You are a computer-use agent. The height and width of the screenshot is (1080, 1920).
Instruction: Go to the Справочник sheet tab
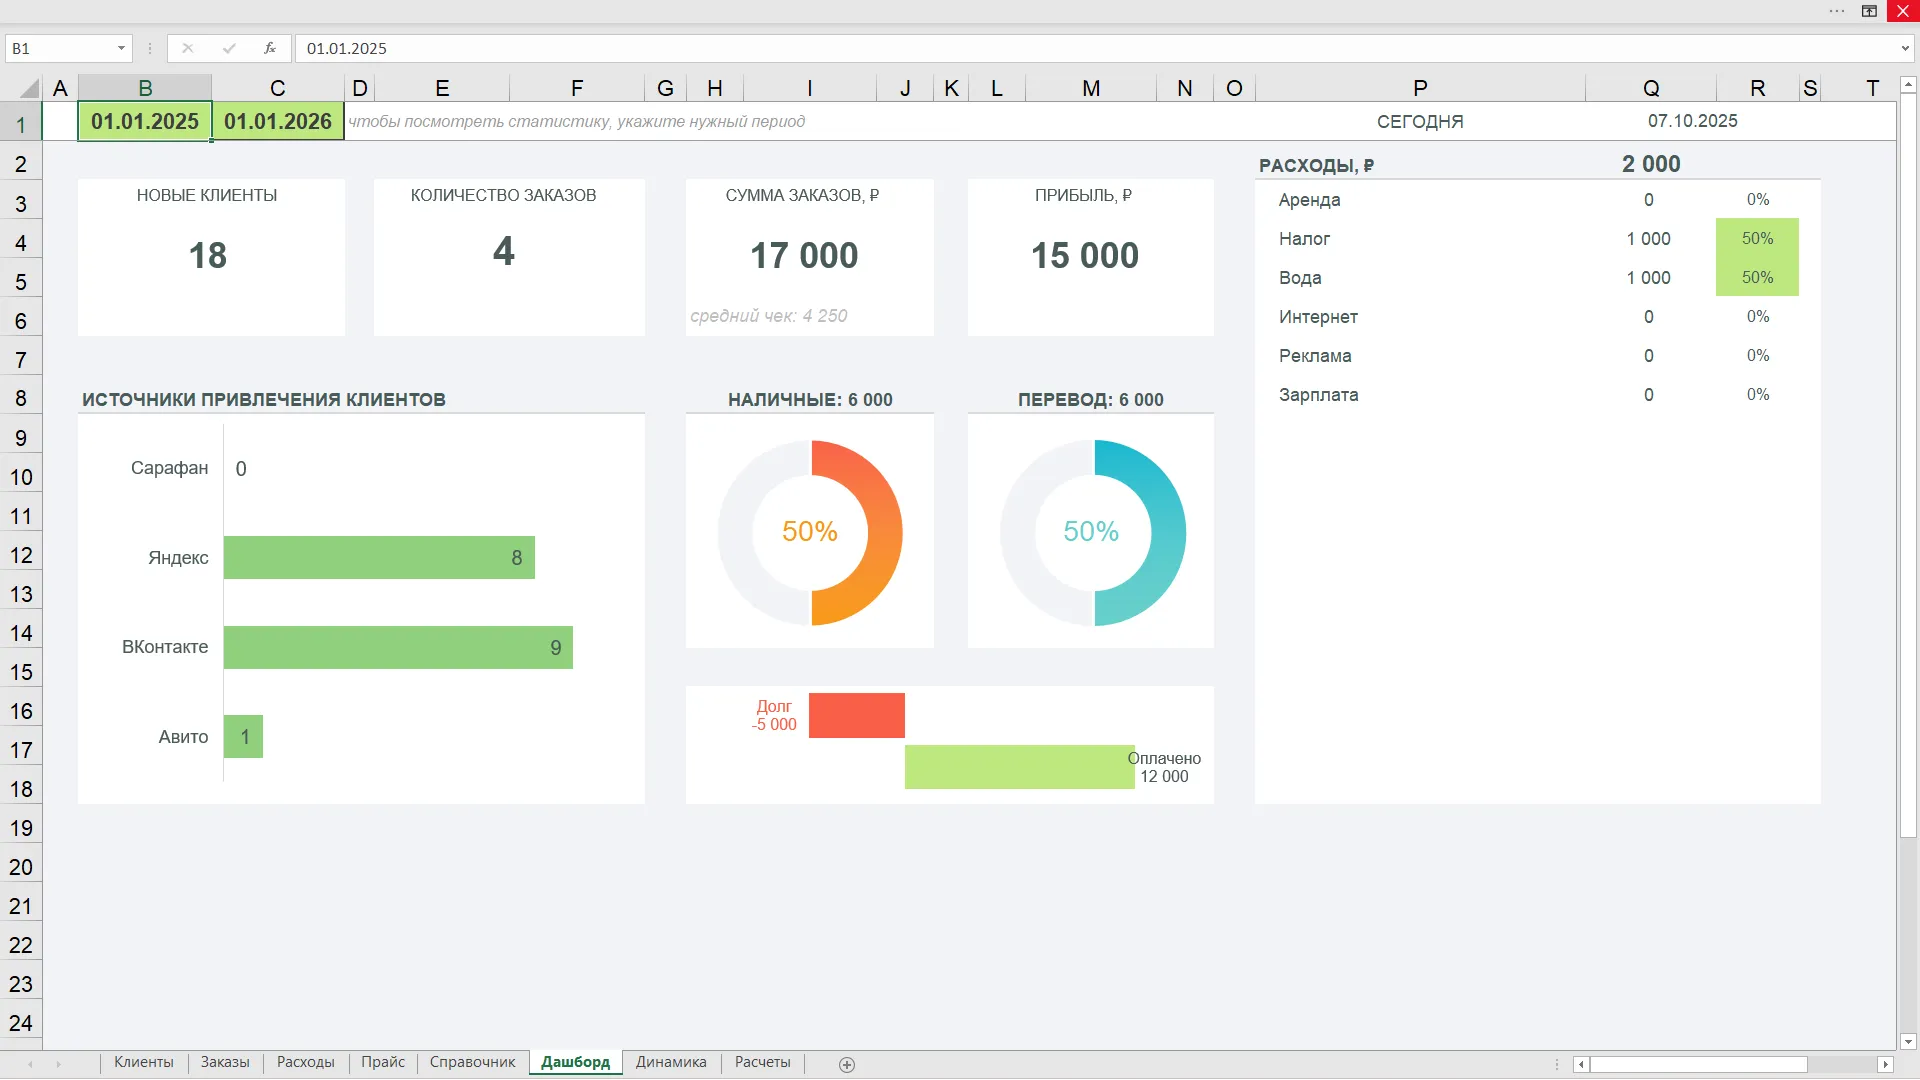point(472,1062)
